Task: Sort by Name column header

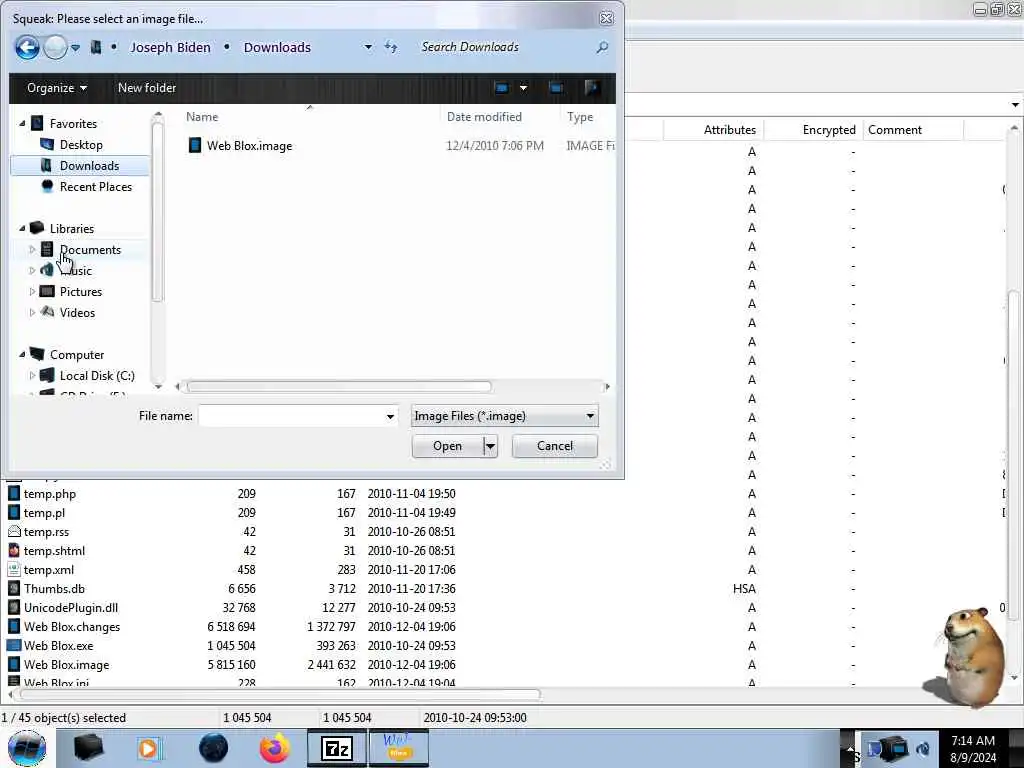Action: pos(202,117)
